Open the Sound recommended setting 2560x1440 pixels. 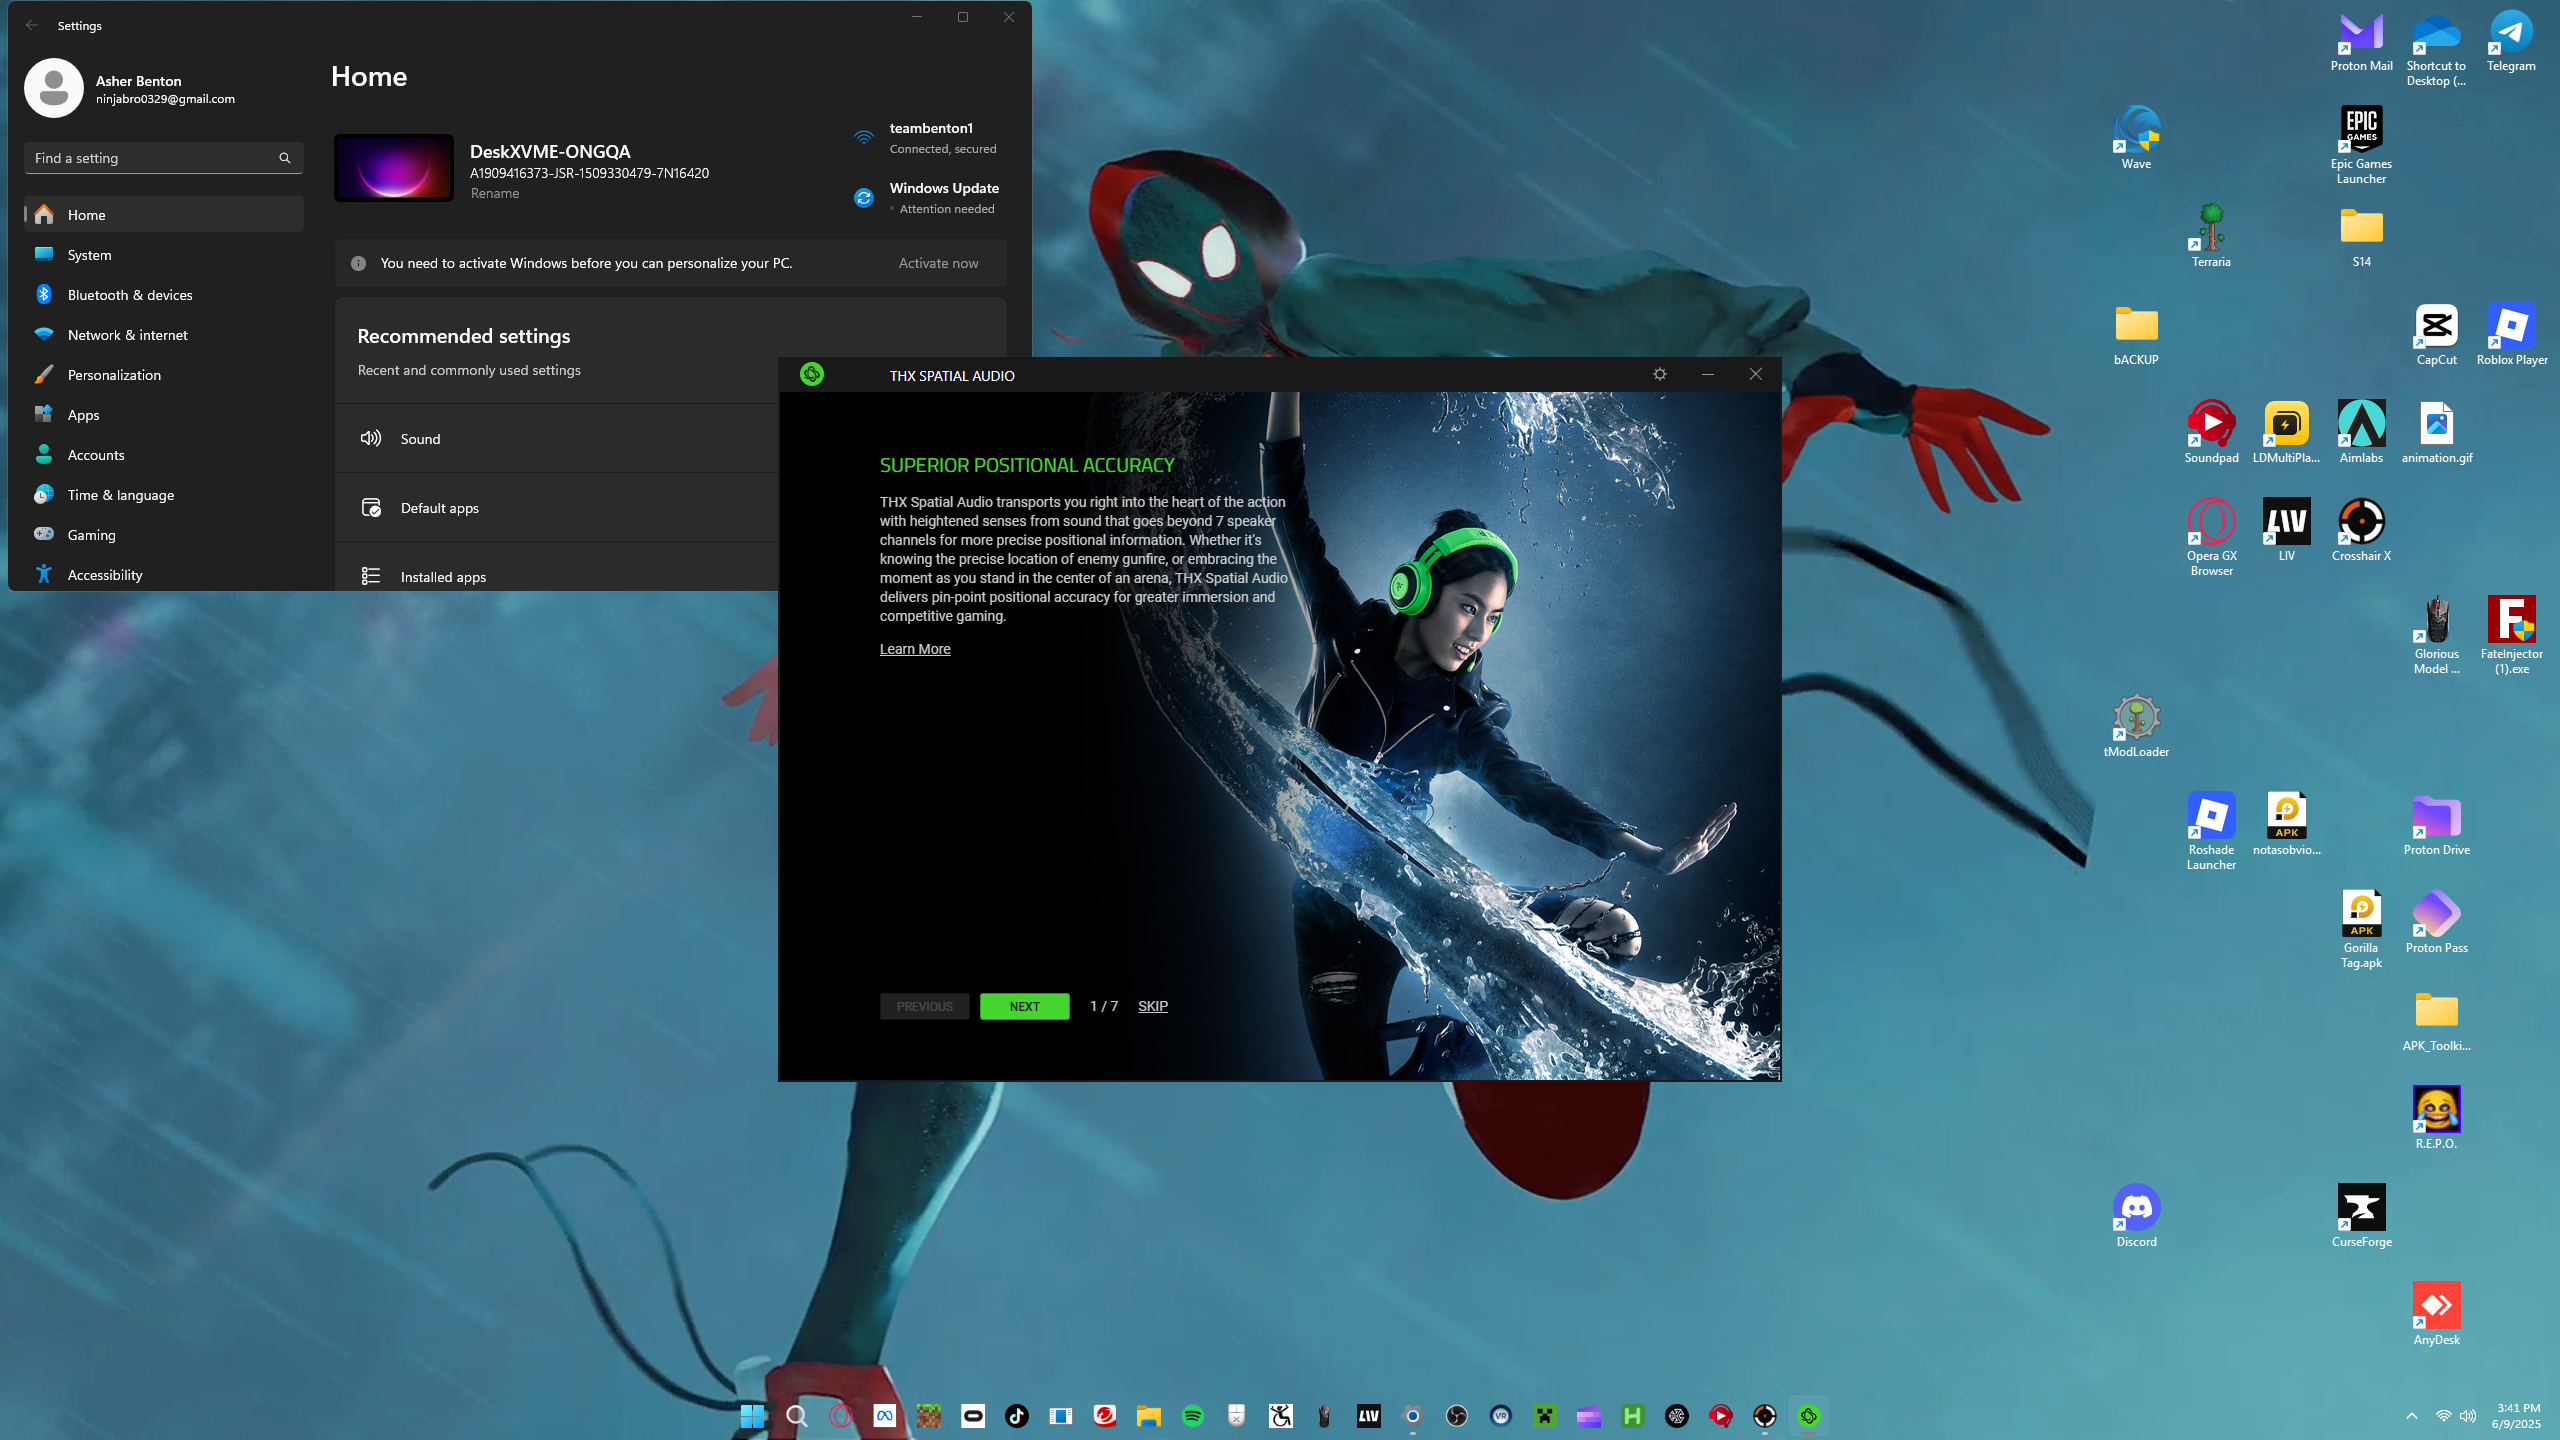[420, 439]
